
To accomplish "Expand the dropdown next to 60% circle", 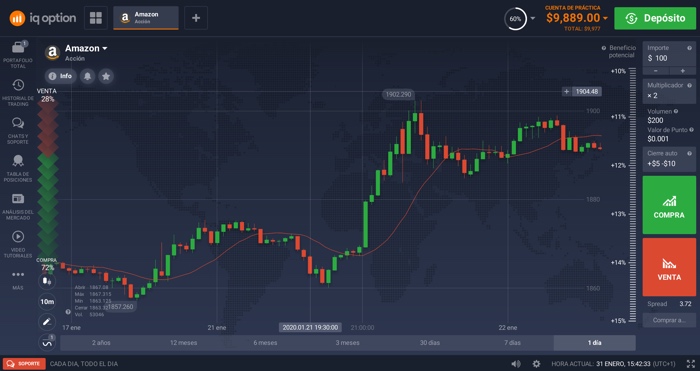I will pyautogui.click(x=533, y=19).
